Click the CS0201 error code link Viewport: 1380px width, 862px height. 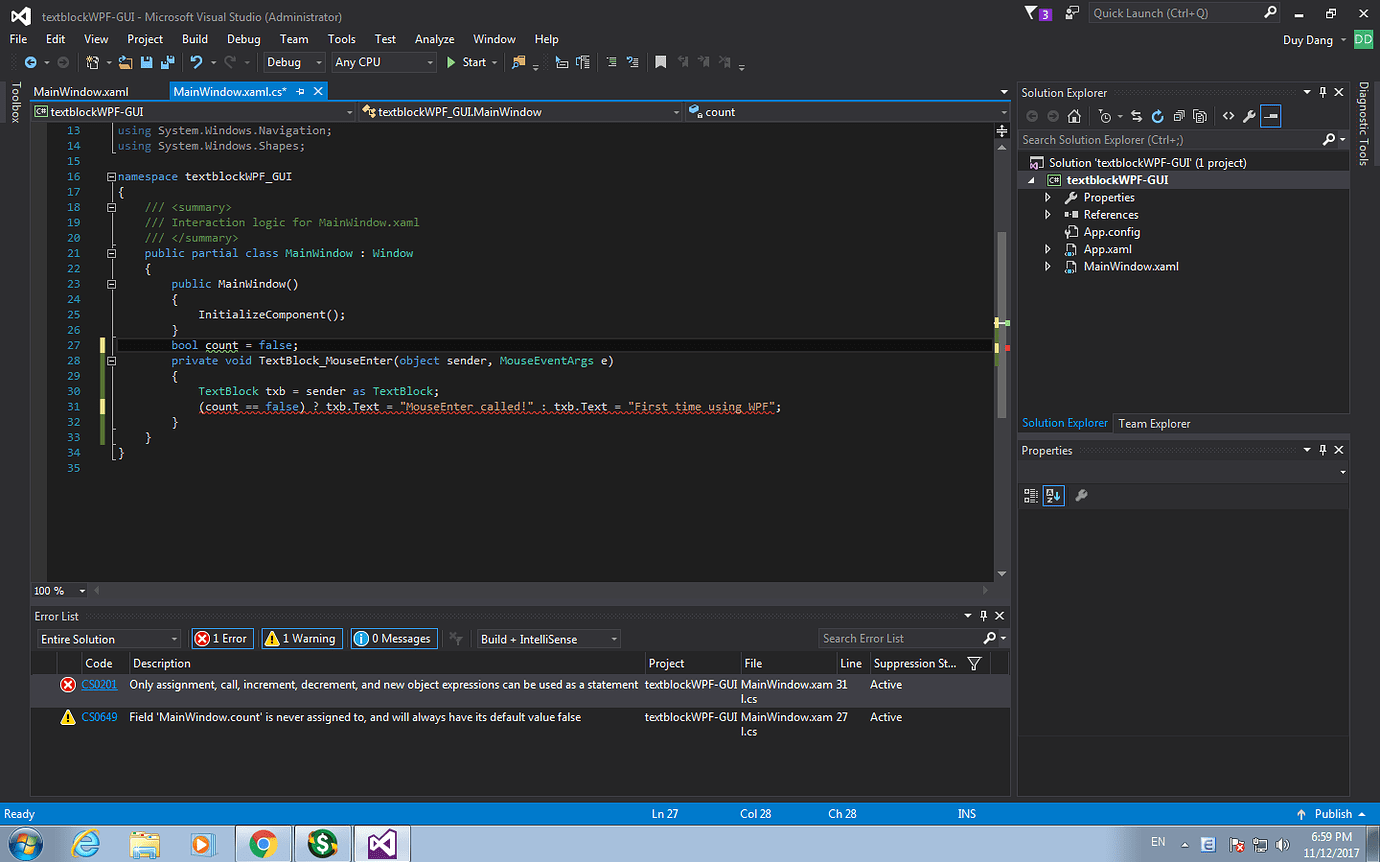[99, 685]
